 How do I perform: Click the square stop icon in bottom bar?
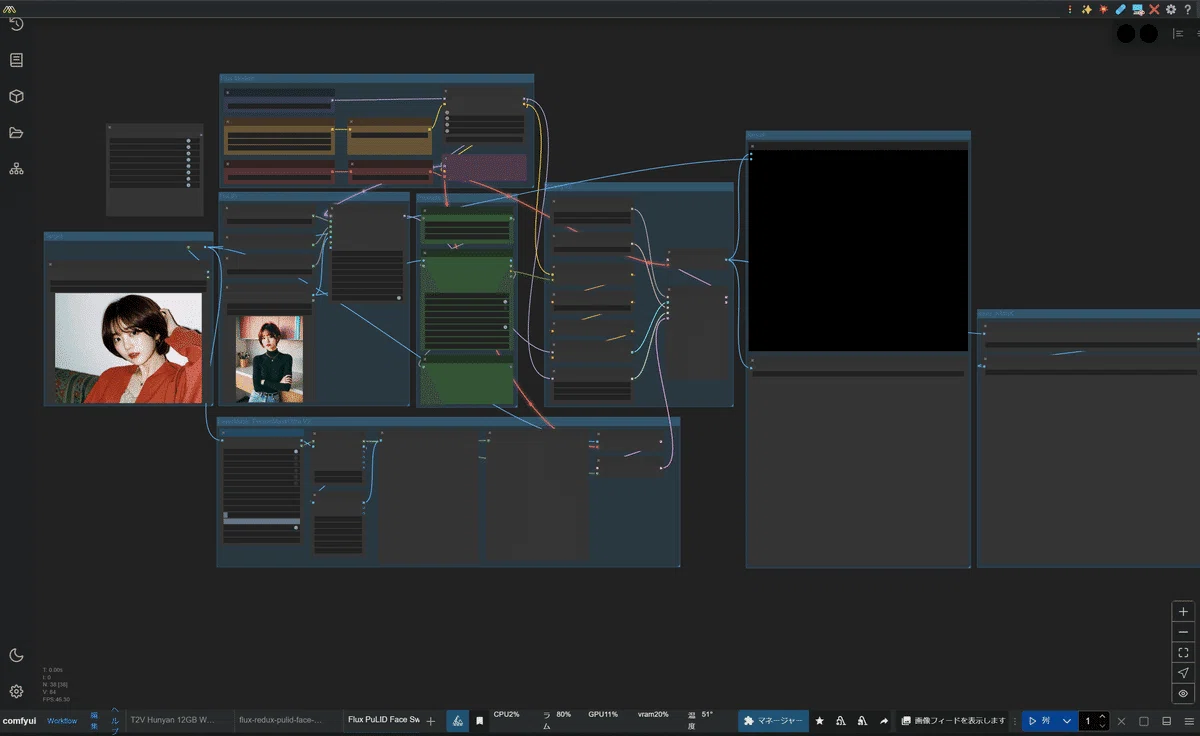click(1144, 721)
